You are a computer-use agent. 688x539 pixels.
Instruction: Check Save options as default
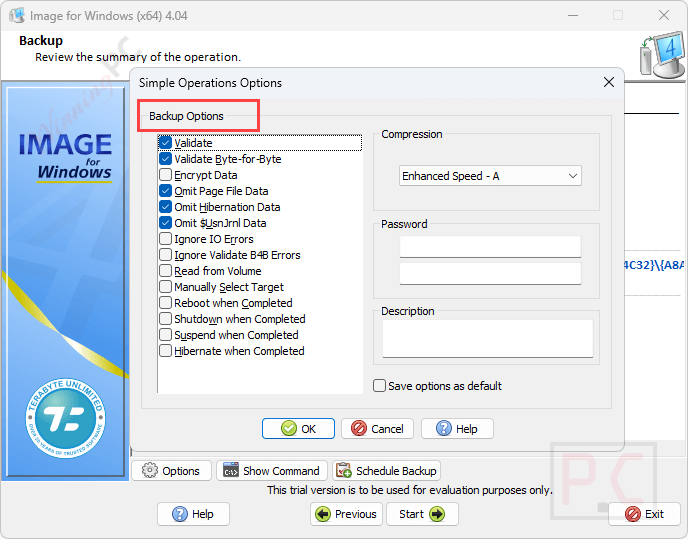point(380,386)
